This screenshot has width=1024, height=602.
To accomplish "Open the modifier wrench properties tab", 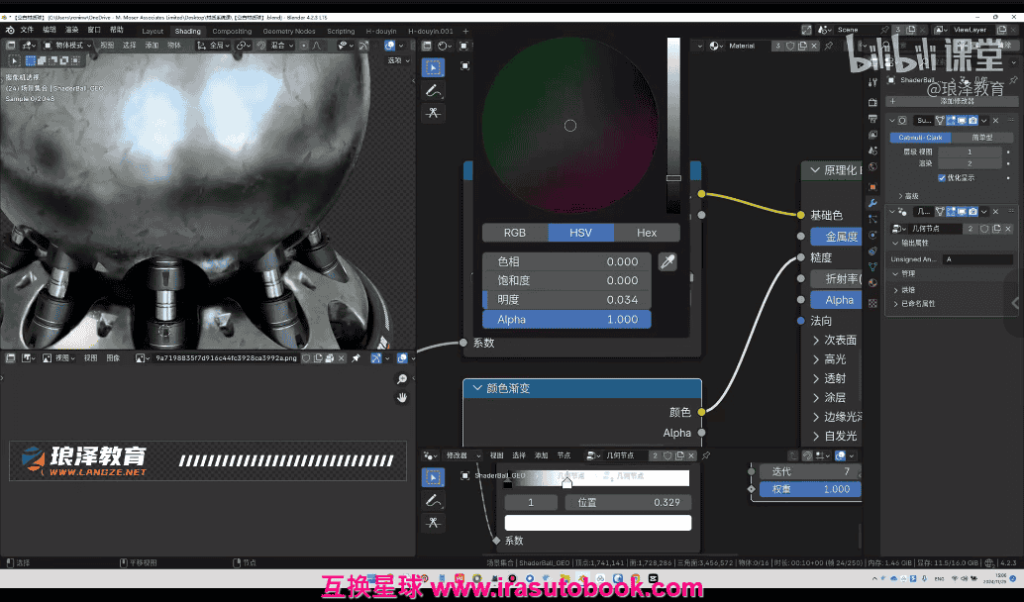I will point(873,204).
